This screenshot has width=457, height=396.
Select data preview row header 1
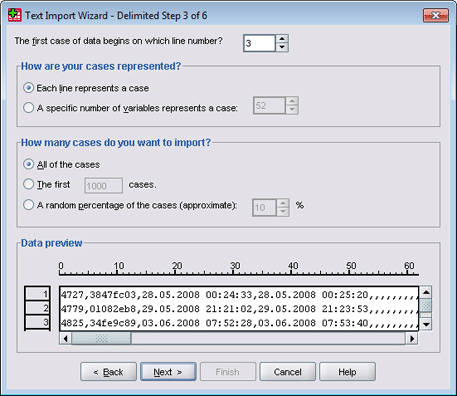37,294
